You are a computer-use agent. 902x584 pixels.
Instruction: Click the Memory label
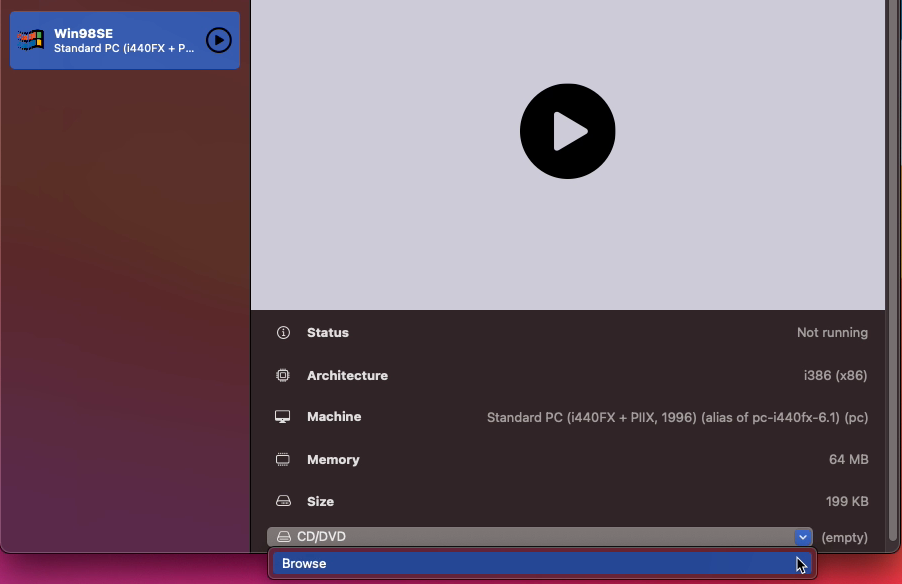pyautogui.click(x=333, y=459)
